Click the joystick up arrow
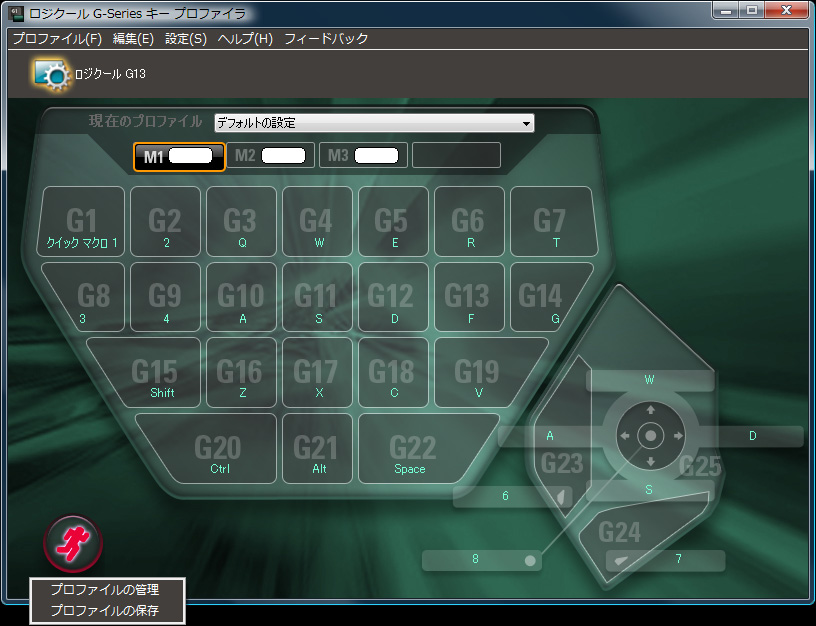 click(x=650, y=410)
